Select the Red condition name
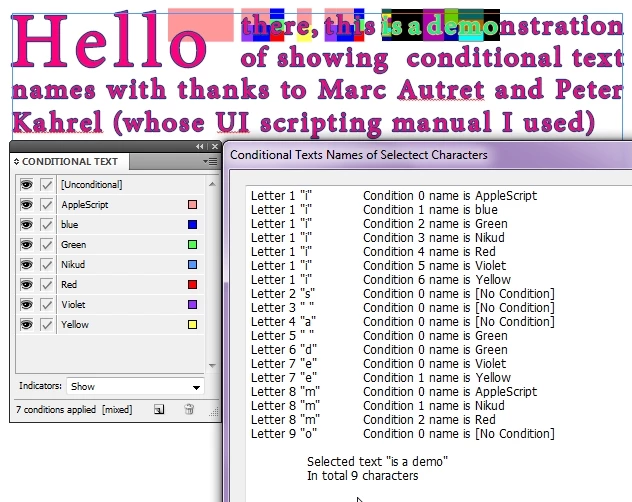This screenshot has width=632, height=502. 69,285
